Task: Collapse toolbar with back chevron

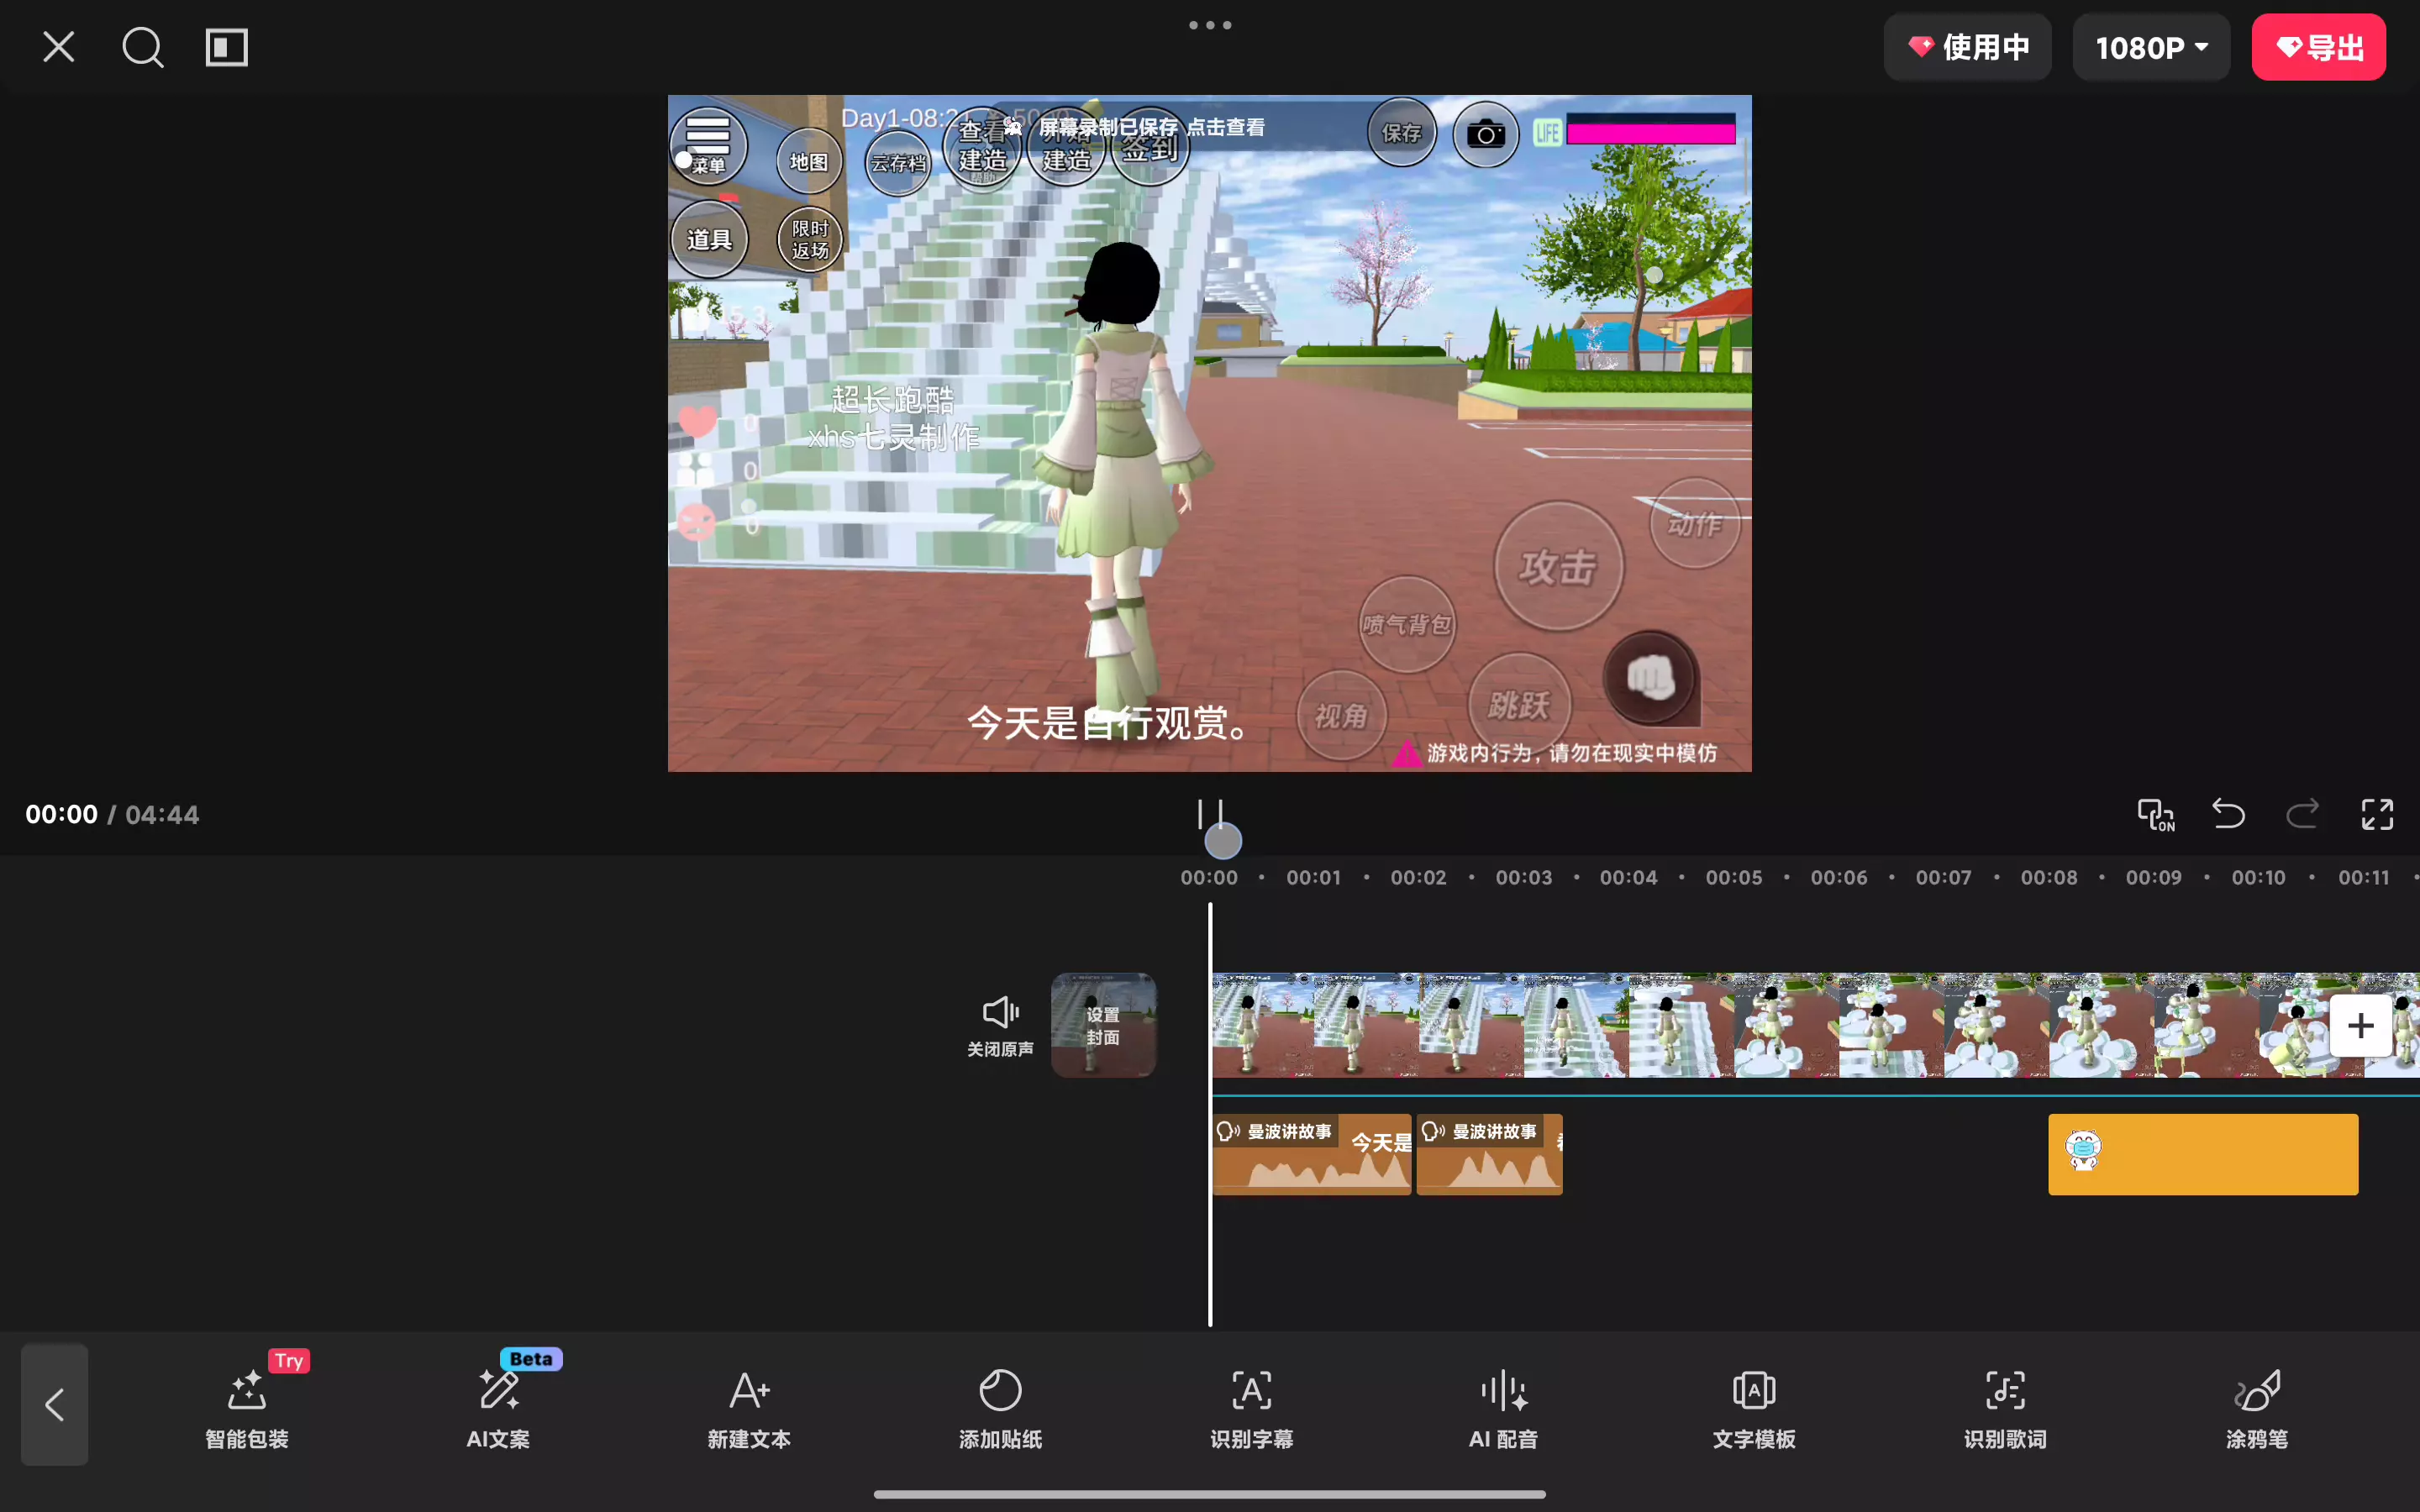Action: pyautogui.click(x=55, y=1404)
